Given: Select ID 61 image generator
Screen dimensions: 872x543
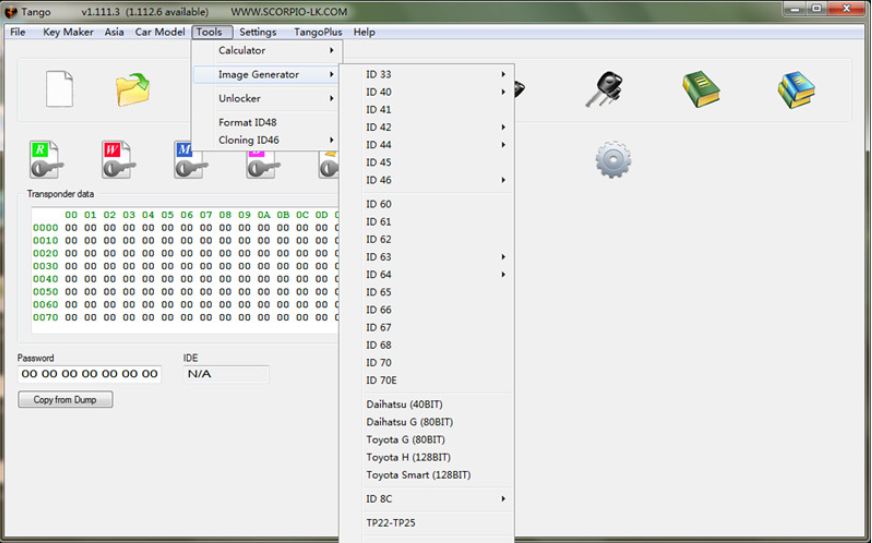Looking at the screenshot, I should tap(427, 222).
